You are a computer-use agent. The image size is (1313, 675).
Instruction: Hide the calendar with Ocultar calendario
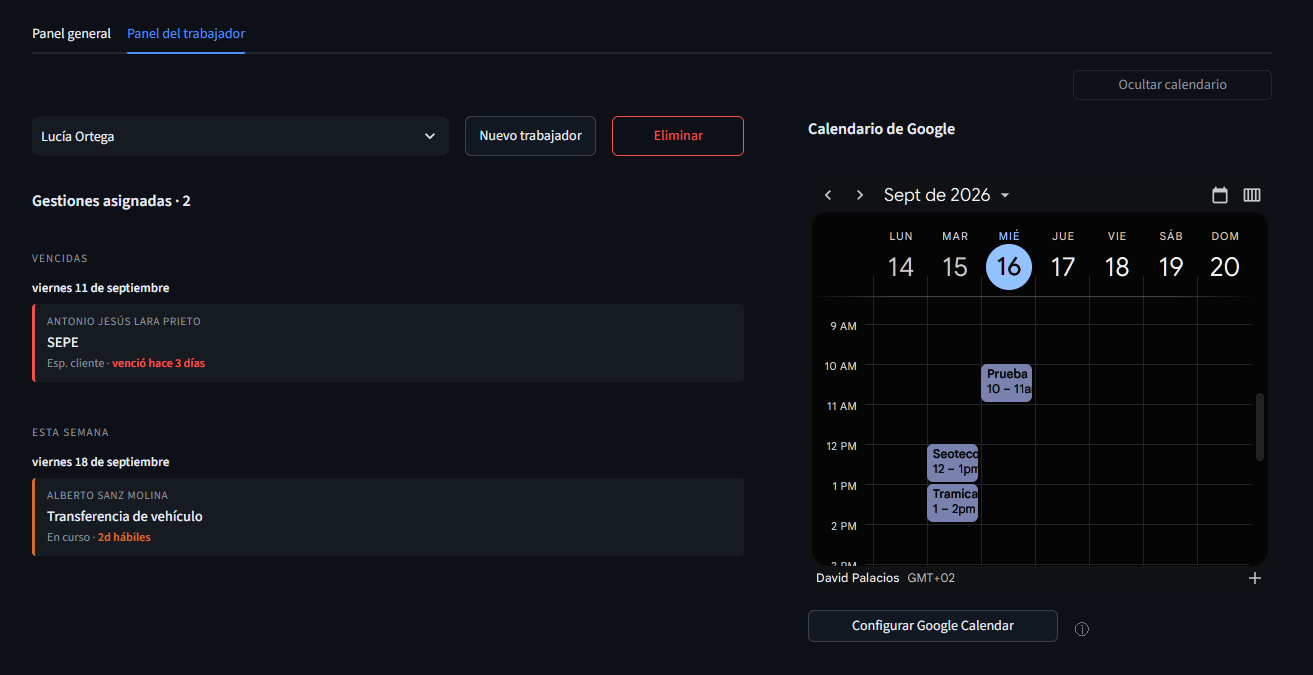tap(1172, 85)
